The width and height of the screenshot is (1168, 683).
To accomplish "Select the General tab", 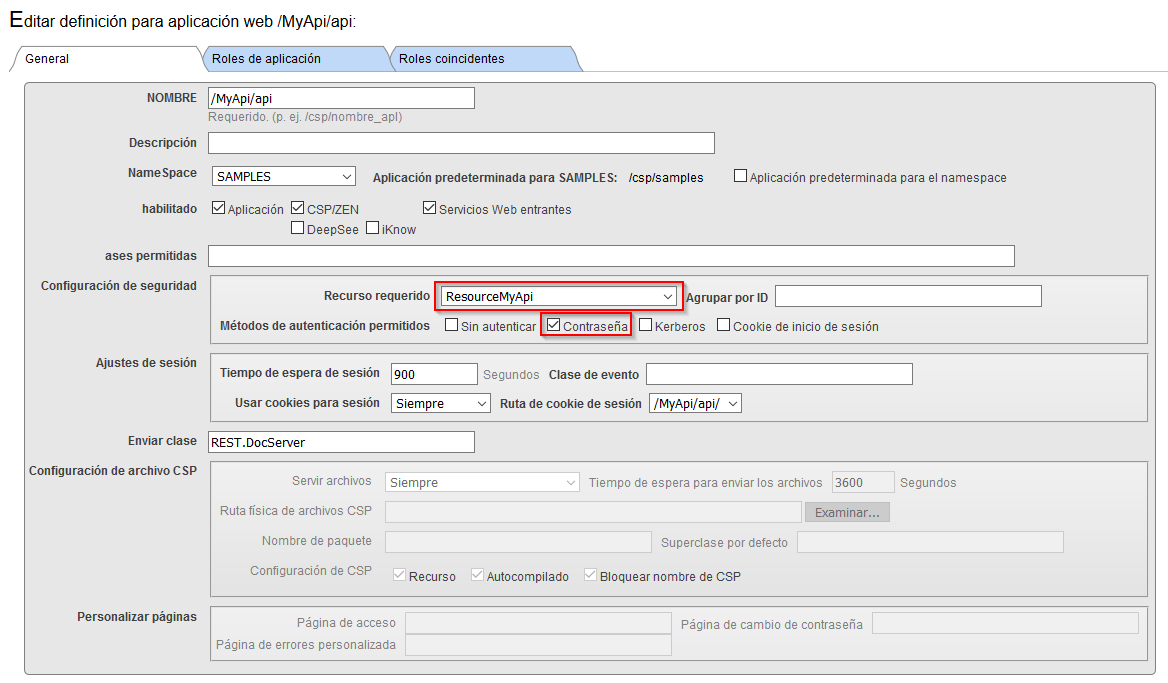I will (47, 59).
